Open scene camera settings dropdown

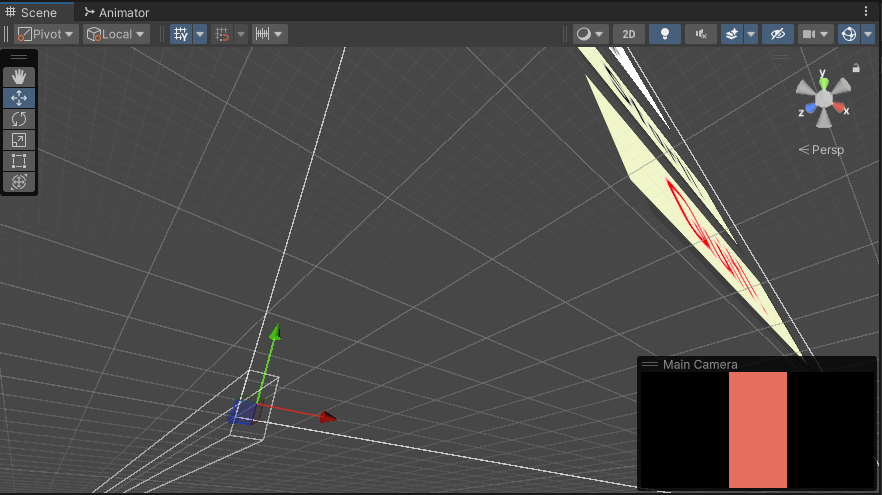[815, 34]
